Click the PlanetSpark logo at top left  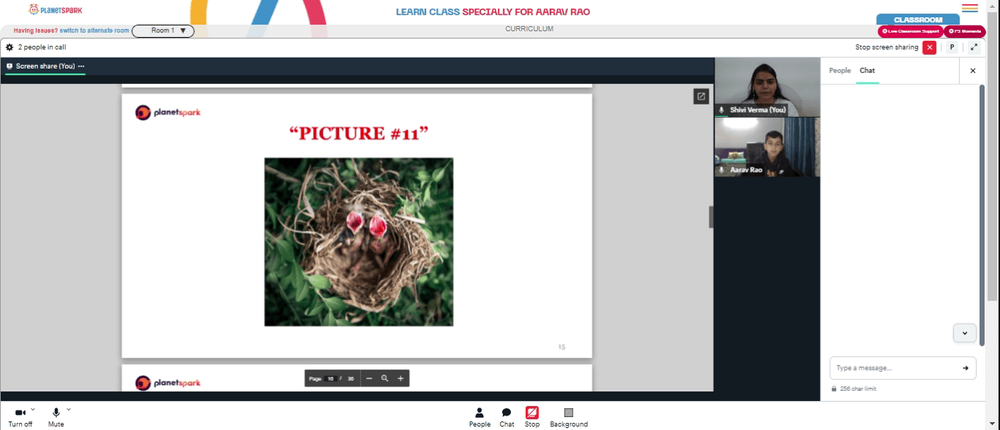55,10
